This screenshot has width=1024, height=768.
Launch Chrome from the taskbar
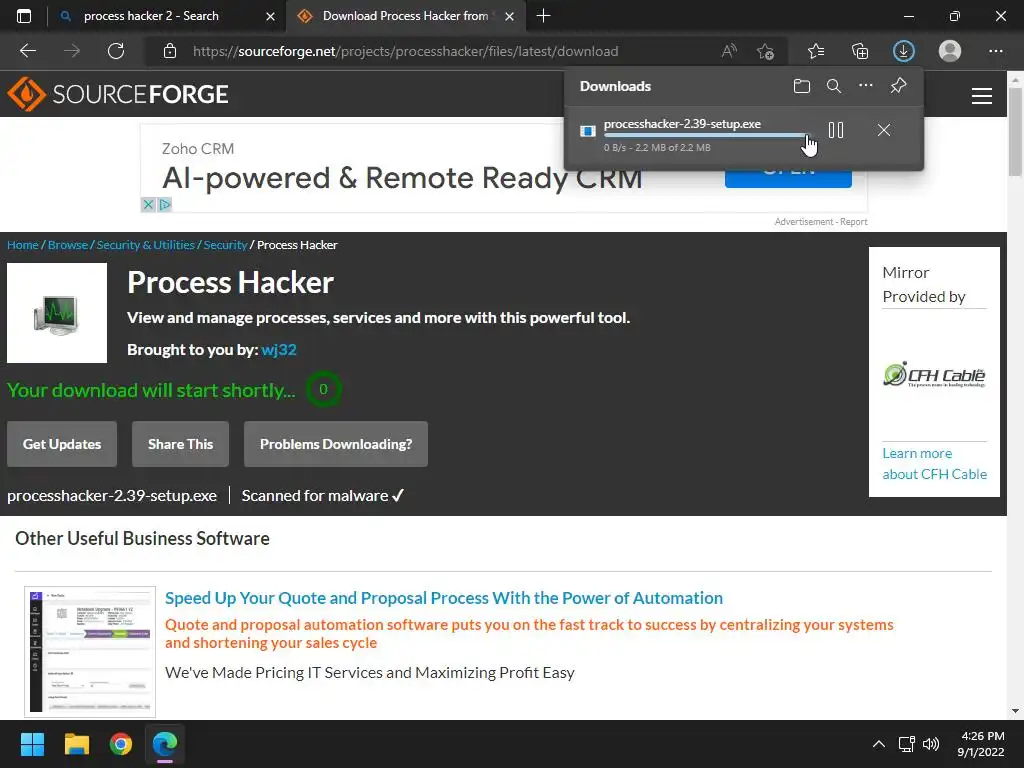pos(121,744)
